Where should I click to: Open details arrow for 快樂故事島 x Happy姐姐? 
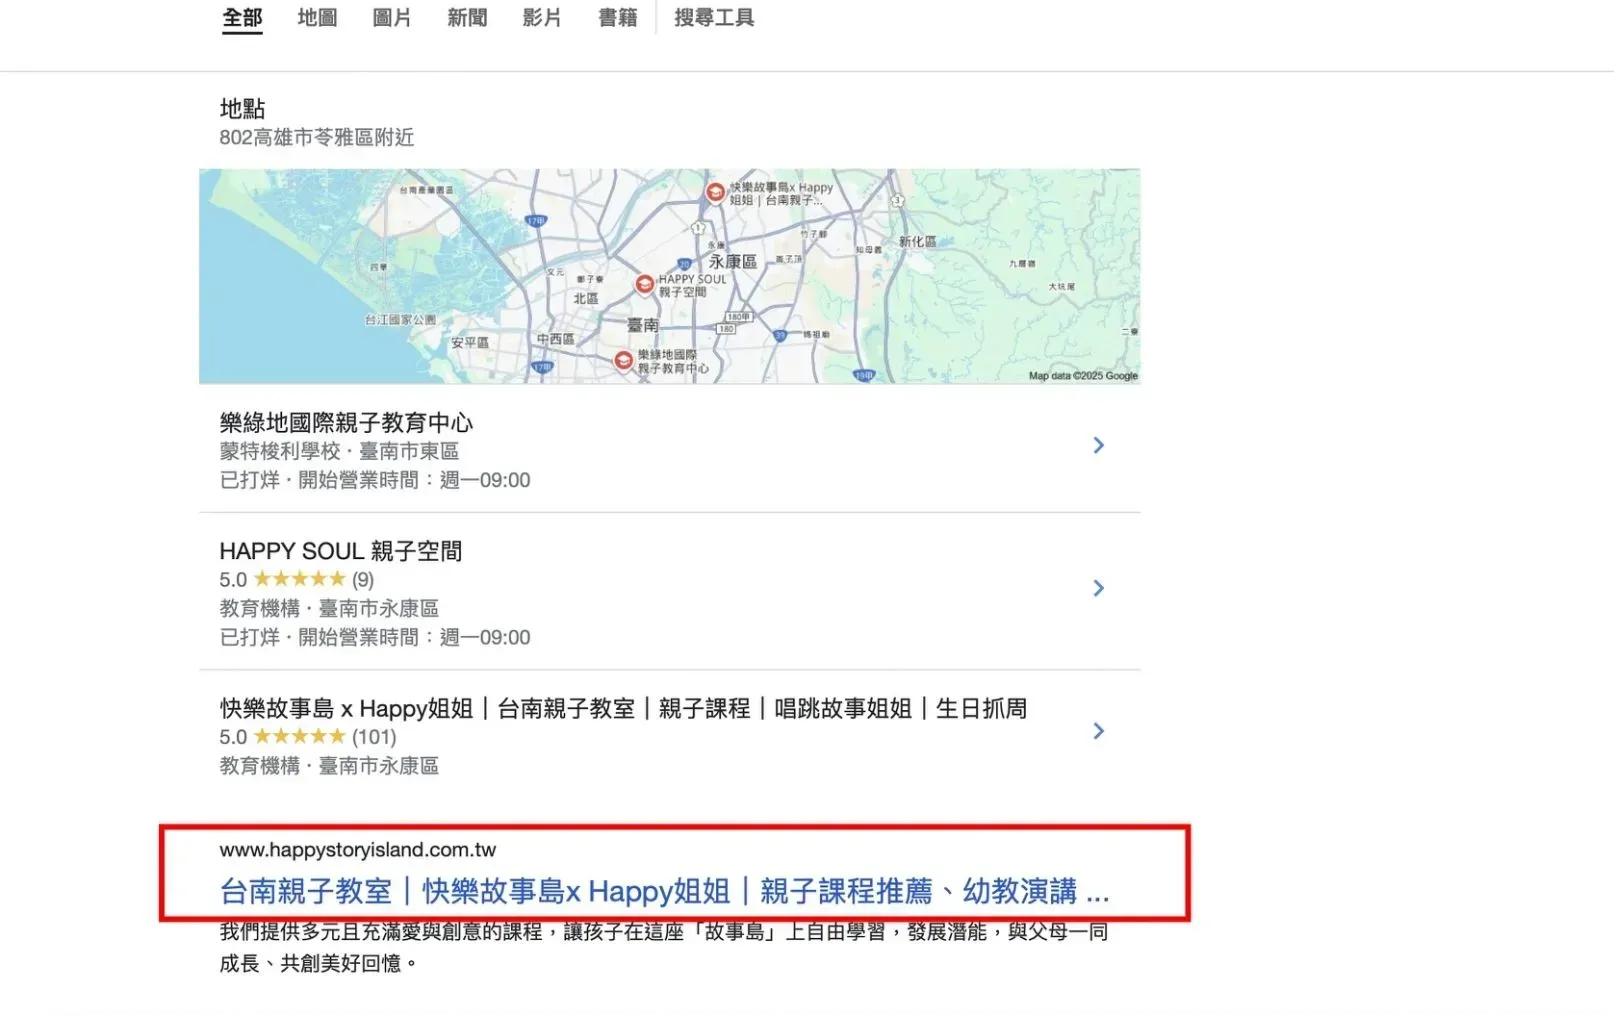click(1098, 731)
